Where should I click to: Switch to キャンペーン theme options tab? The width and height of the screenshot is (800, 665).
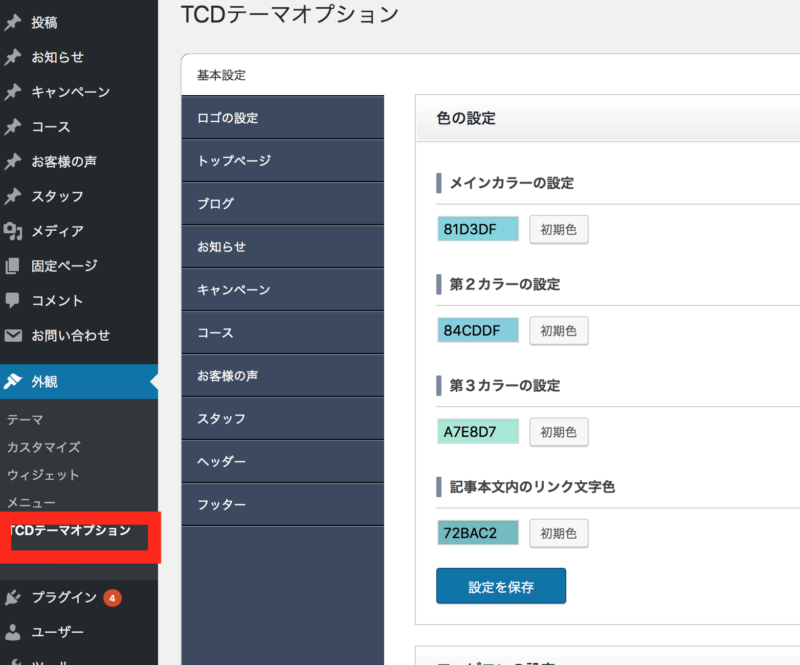(283, 289)
